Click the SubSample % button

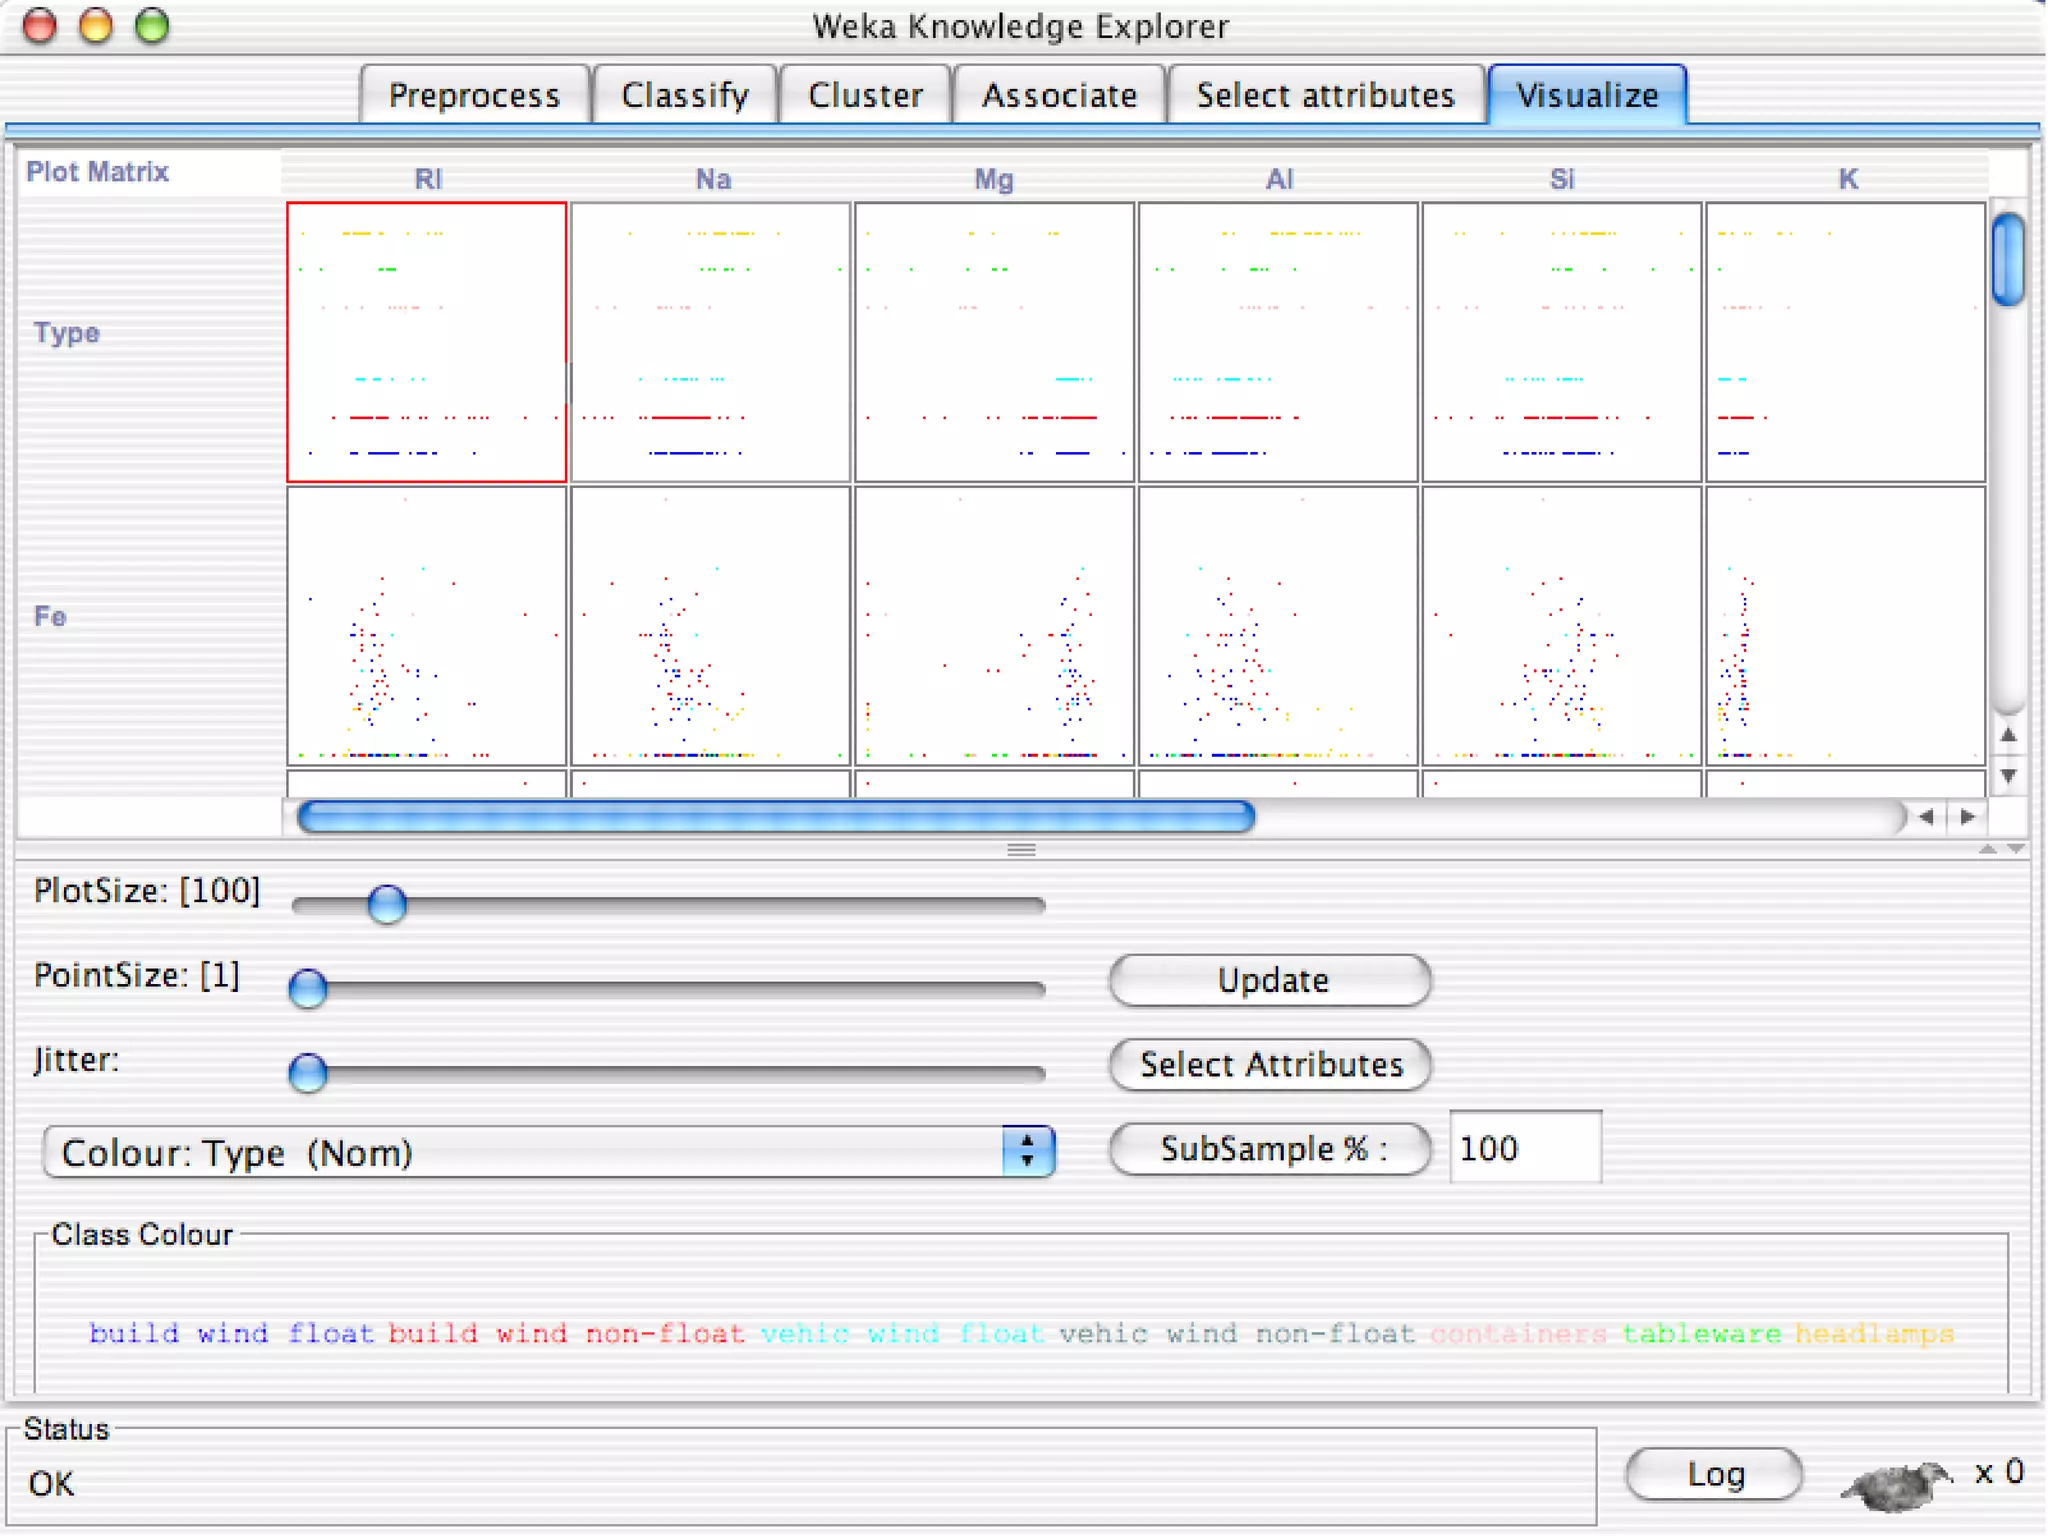[1270, 1149]
